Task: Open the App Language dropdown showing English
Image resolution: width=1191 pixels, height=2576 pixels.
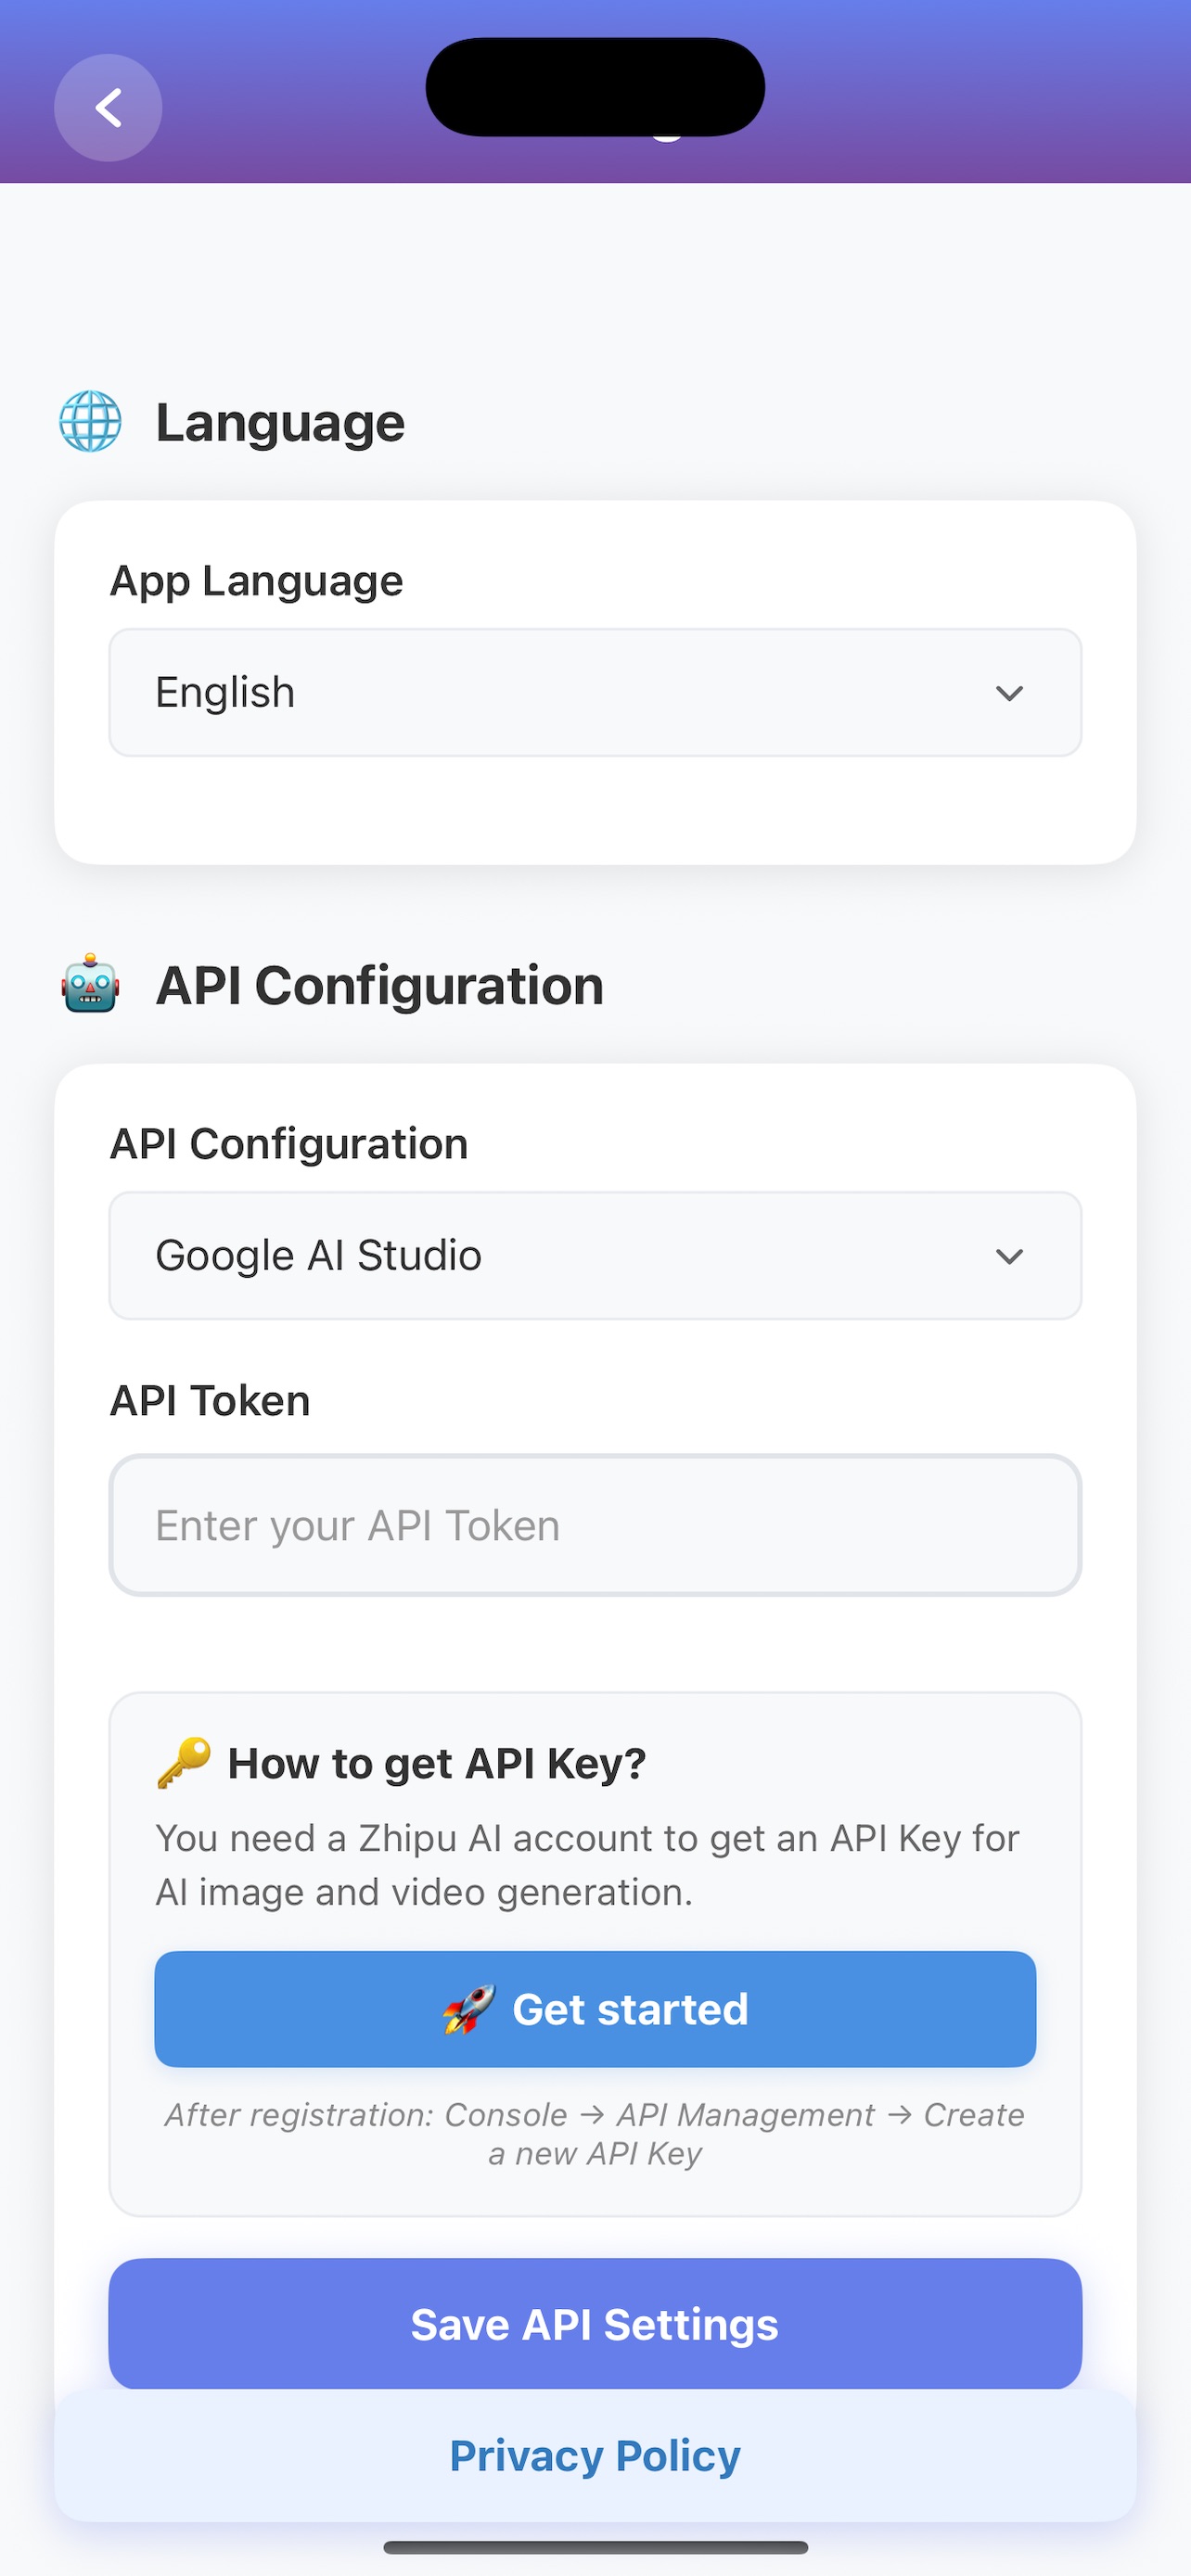Action: point(595,693)
